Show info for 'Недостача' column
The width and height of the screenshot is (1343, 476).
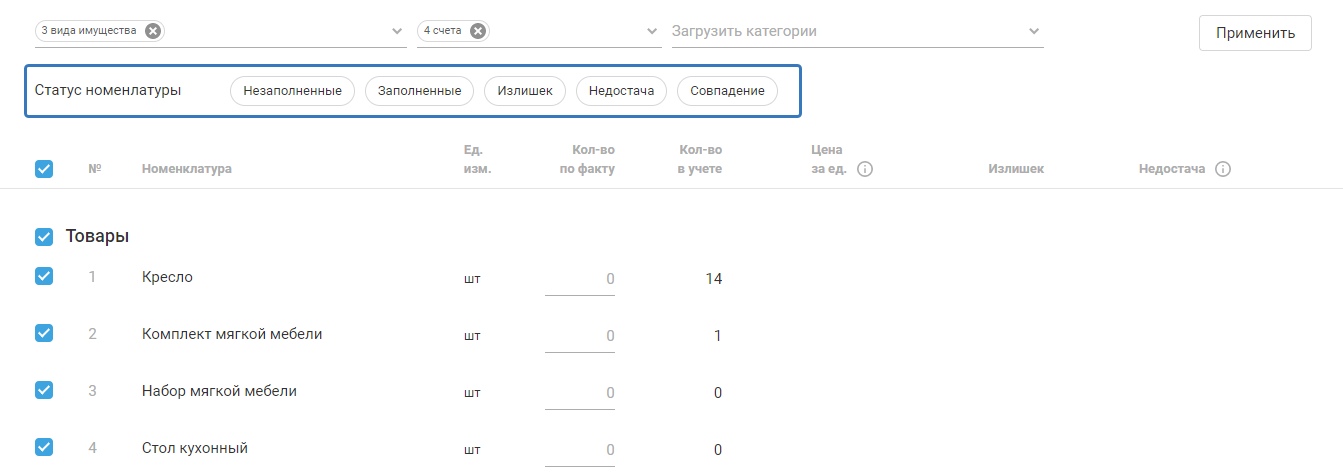1222,169
